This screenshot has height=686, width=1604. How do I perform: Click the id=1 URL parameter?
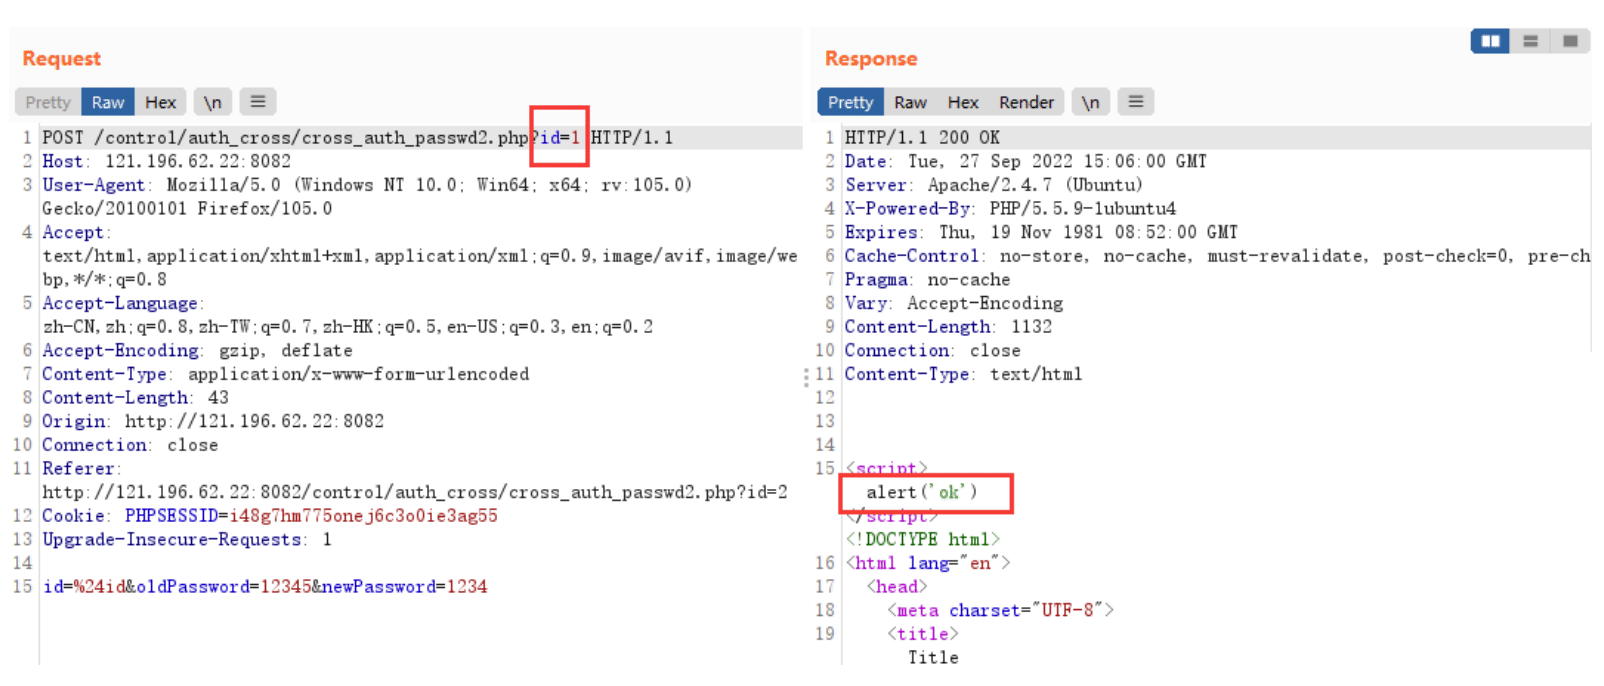560,137
